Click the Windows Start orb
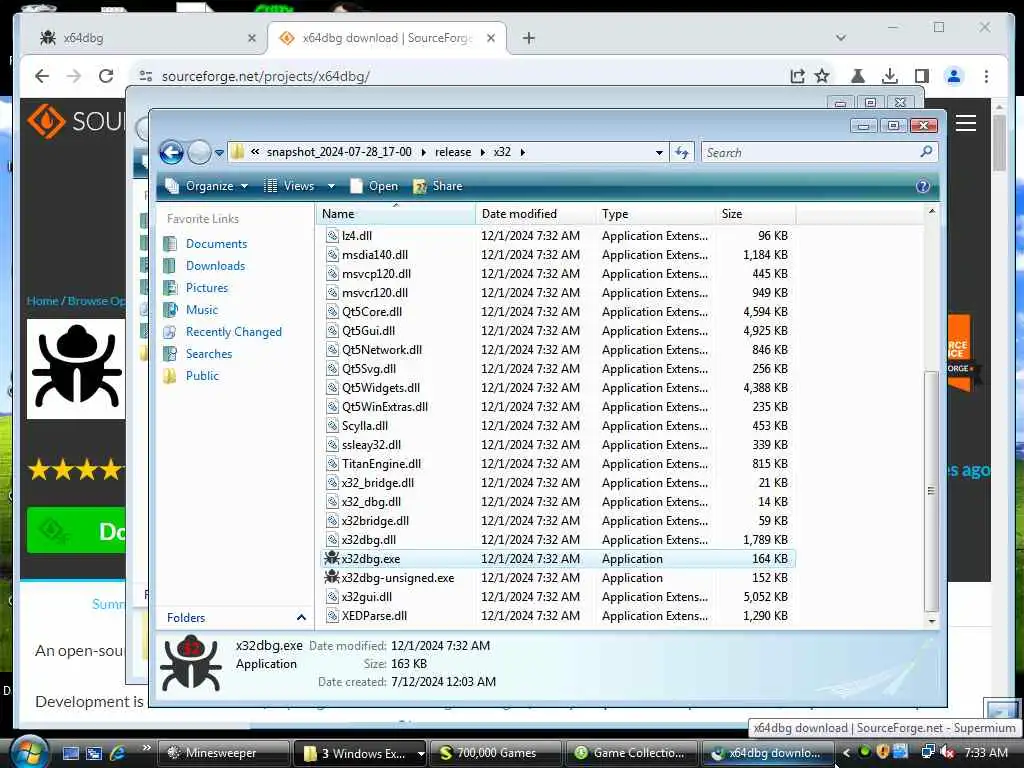Screen dimensions: 1024x768 (x=28, y=752)
